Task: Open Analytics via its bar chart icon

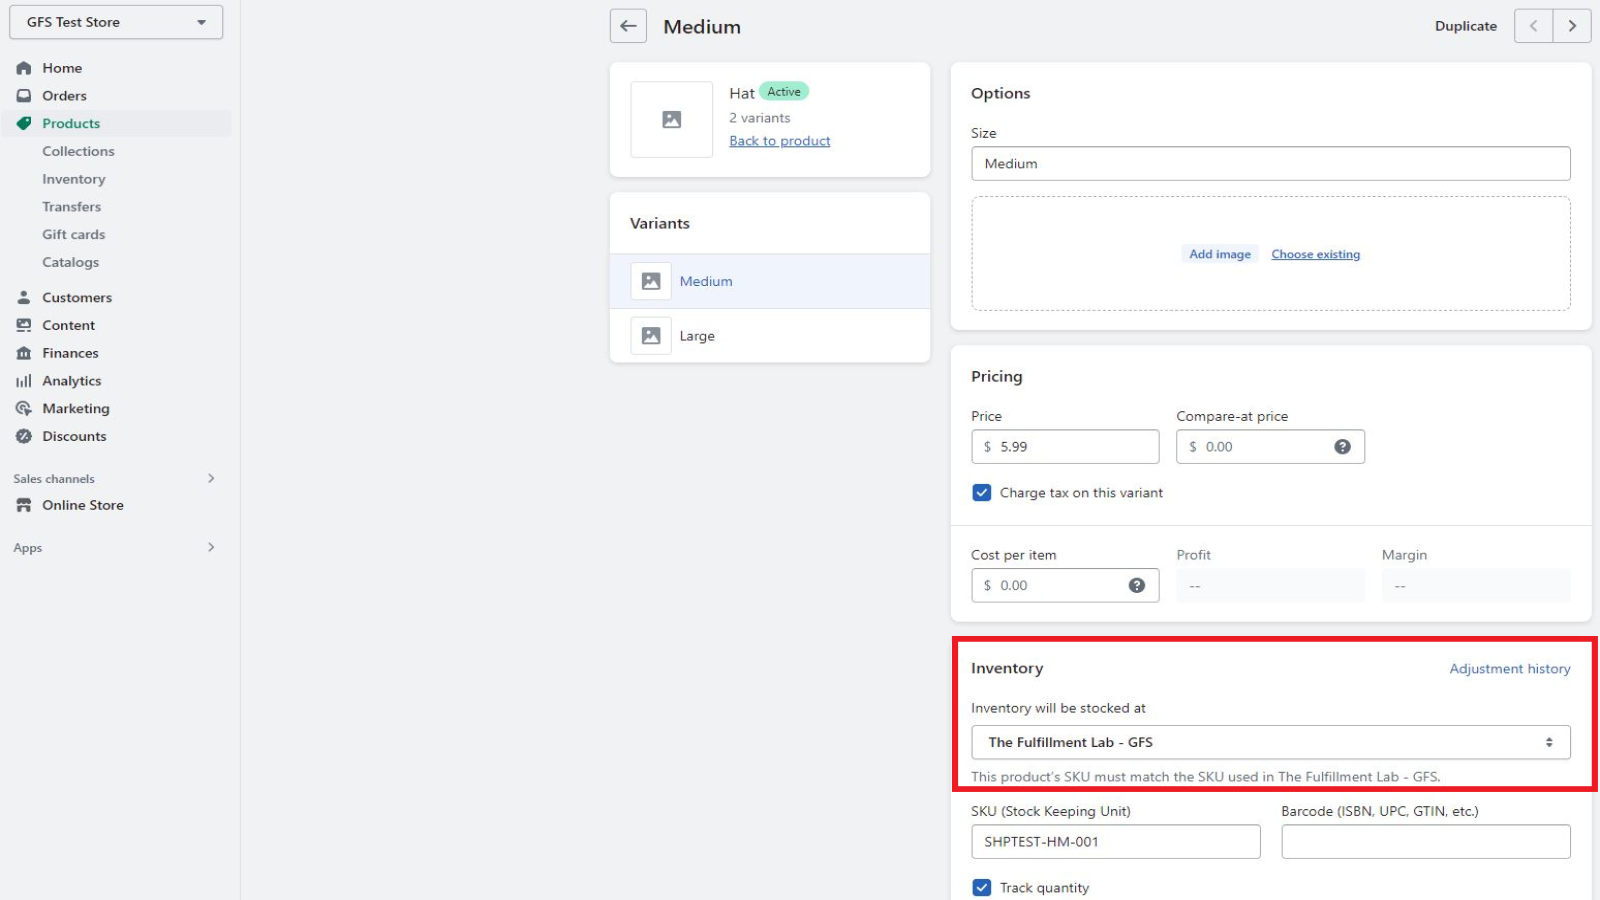Action: click(24, 381)
